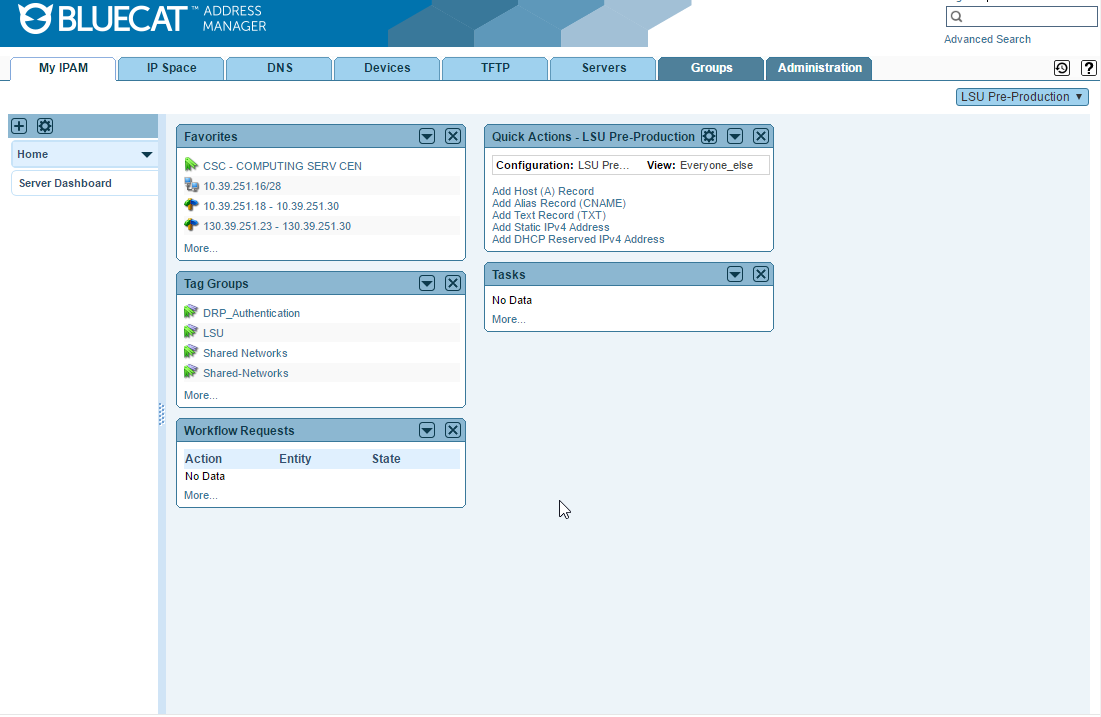Open the session history clock icon
The image size is (1101, 717).
tap(1062, 67)
